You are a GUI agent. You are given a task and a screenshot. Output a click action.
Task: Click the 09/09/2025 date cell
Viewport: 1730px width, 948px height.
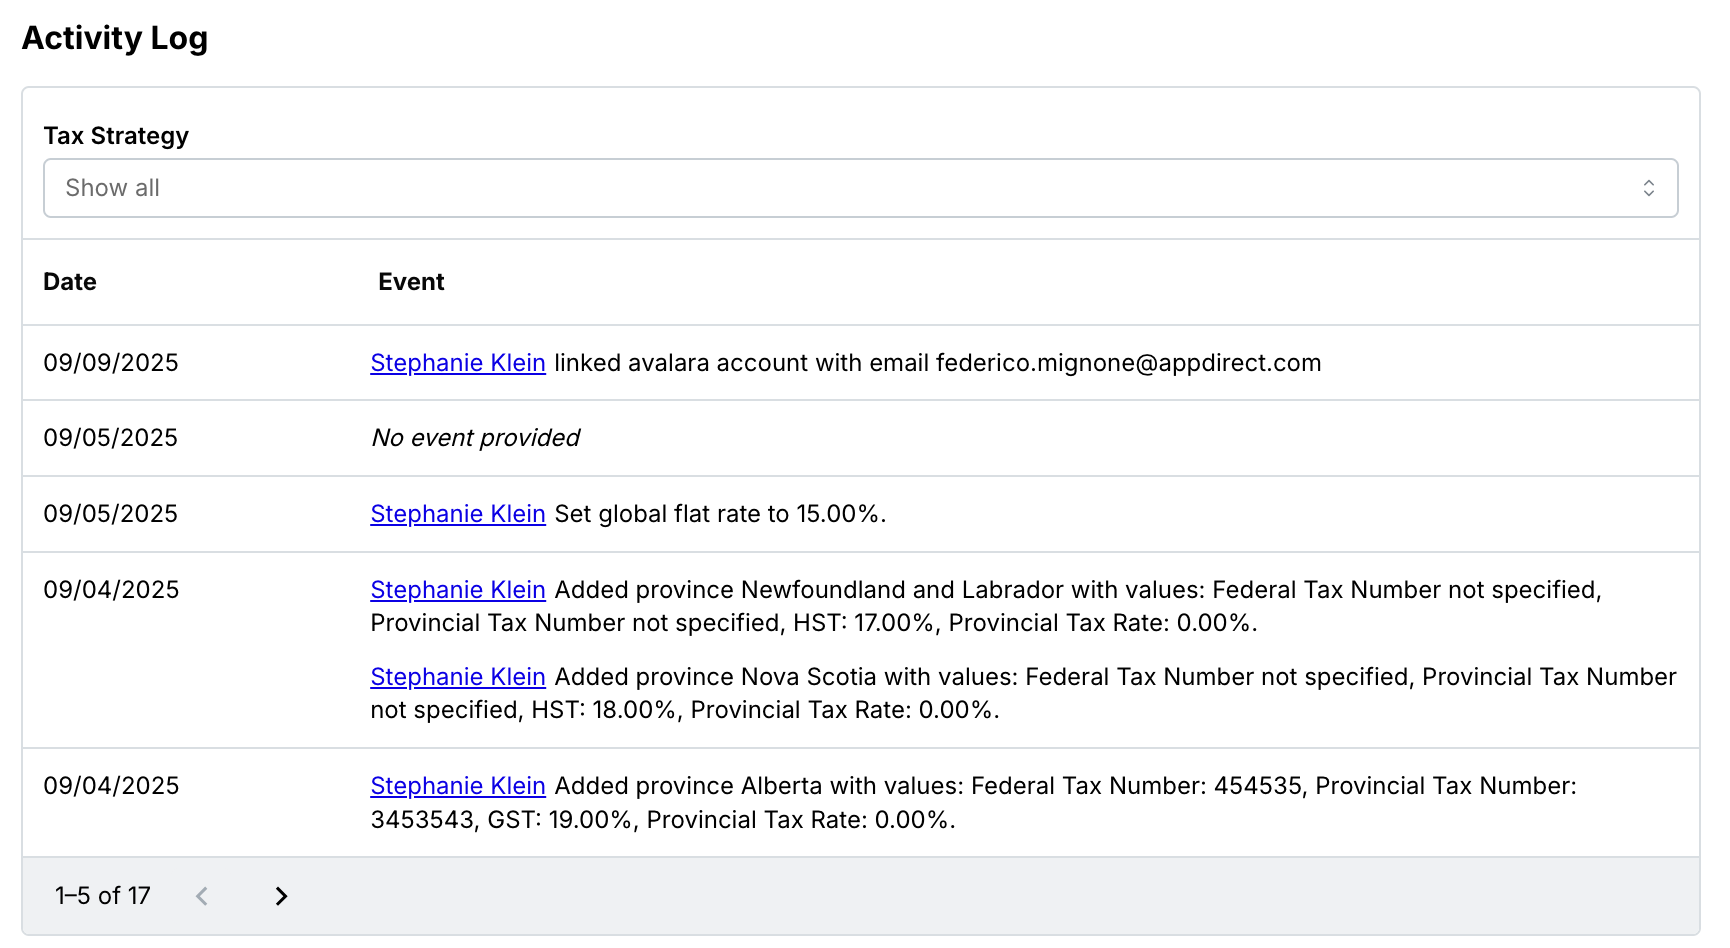coord(110,363)
